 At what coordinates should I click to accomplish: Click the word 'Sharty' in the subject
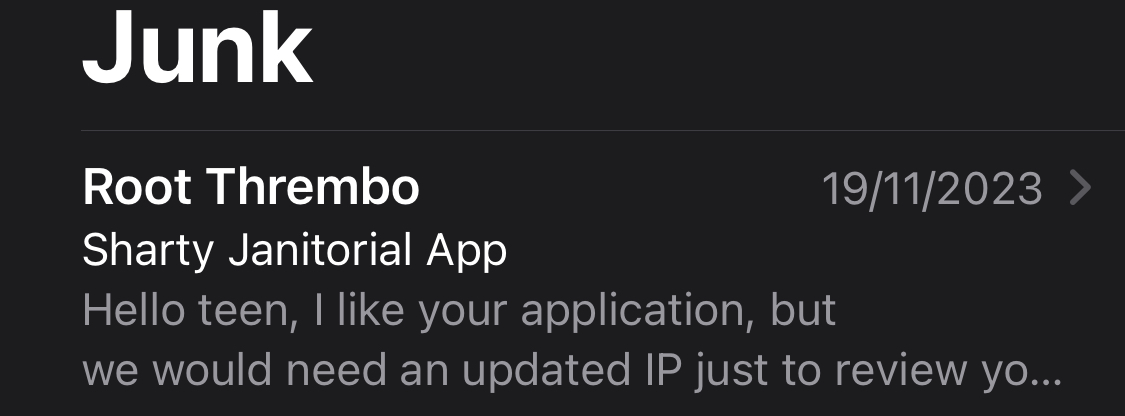[149, 252]
